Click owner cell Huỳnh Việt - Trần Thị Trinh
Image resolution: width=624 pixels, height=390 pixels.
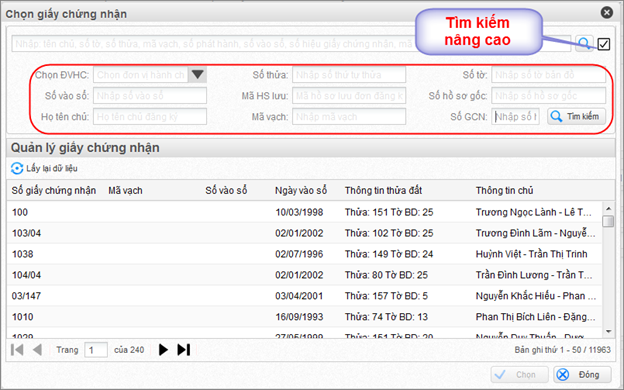tap(531, 254)
